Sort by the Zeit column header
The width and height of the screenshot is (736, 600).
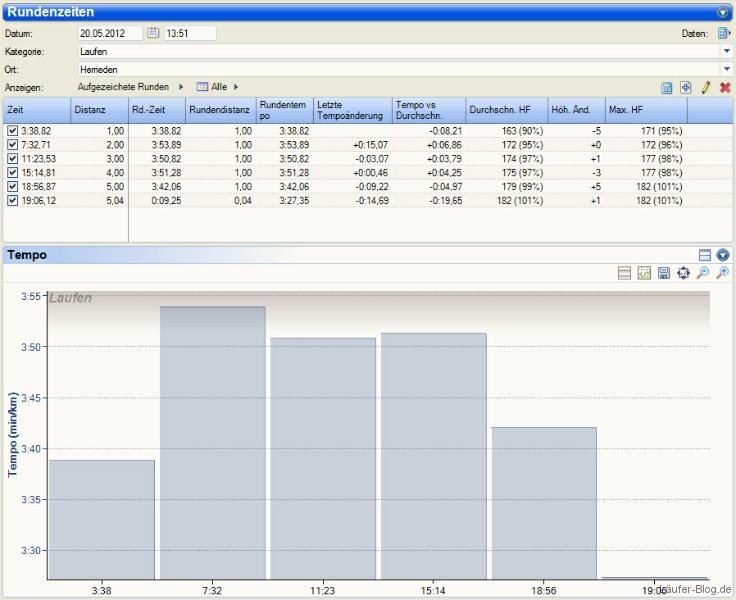coord(37,110)
